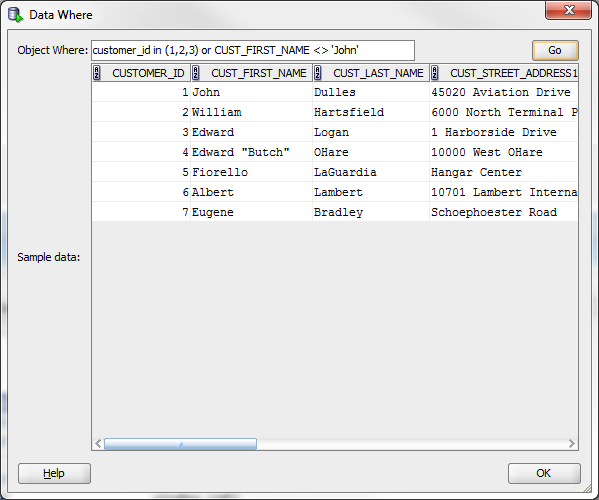Confirm the dialog with OK
Screen dimensions: 599x500
coord(544,473)
